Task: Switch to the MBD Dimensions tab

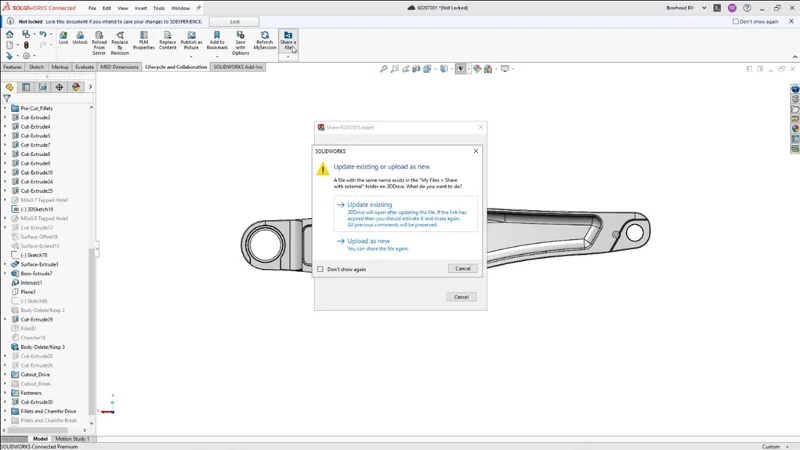Action: point(120,67)
